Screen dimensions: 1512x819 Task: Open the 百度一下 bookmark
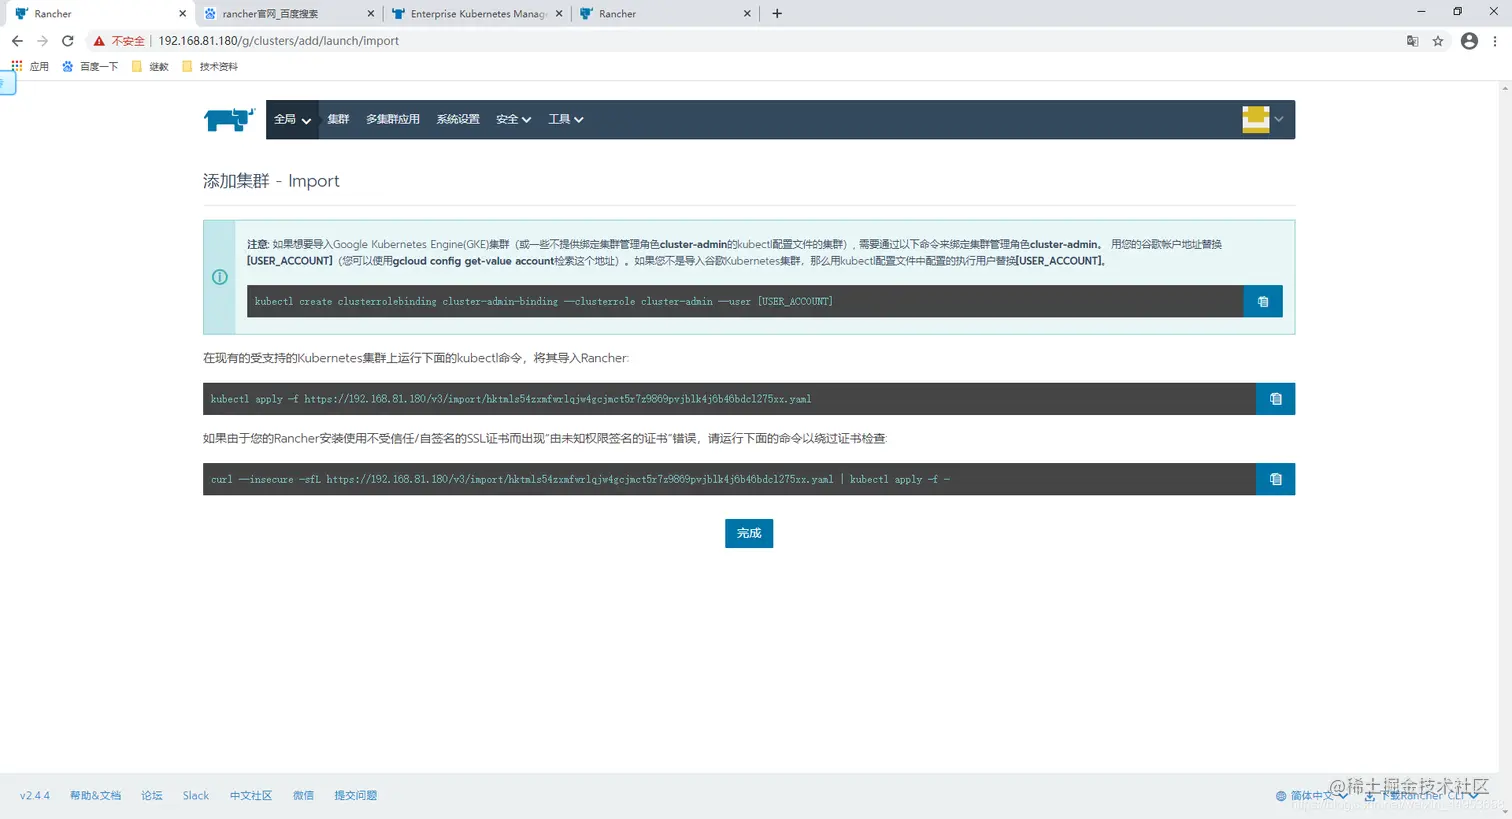(x=90, y=66)
